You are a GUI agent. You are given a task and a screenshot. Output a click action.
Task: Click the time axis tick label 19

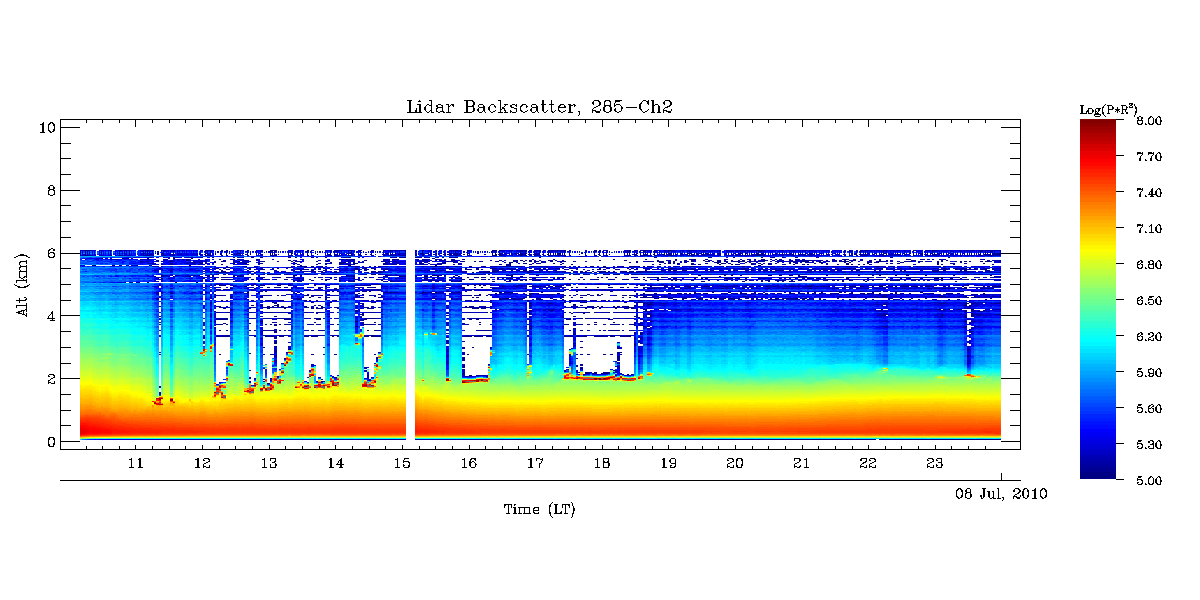(x=668, y=464)
